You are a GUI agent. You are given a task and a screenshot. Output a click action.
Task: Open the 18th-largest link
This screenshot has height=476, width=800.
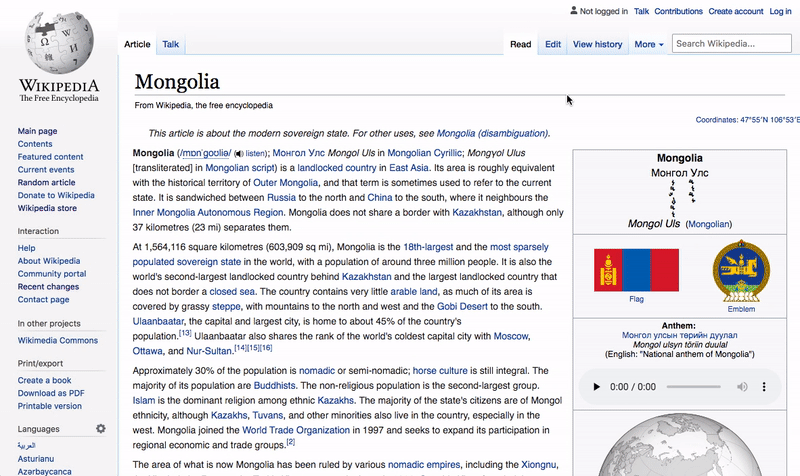428,247
